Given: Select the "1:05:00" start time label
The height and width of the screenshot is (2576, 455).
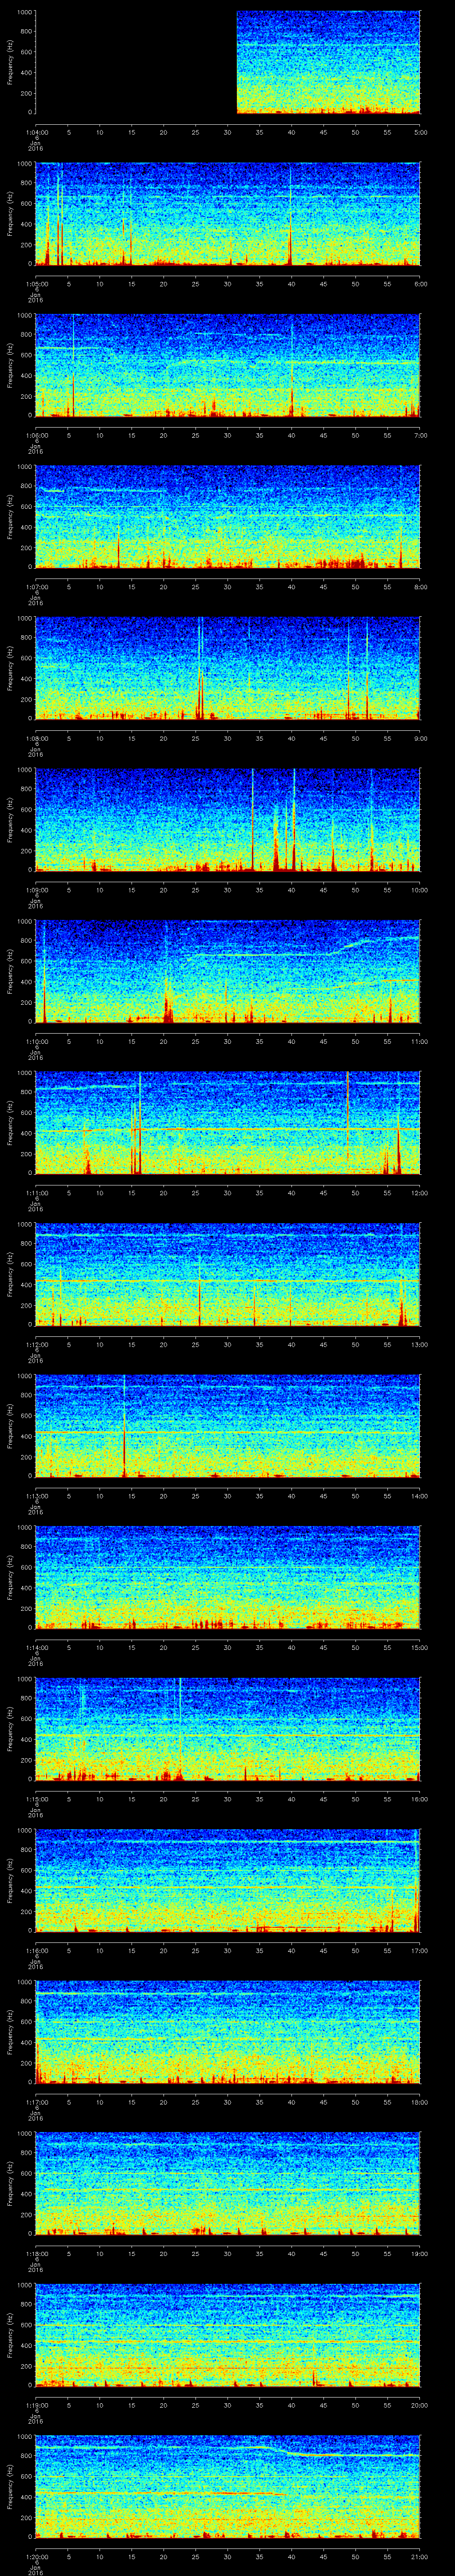Looking at the screenshot, I should (x=36, y=284).
